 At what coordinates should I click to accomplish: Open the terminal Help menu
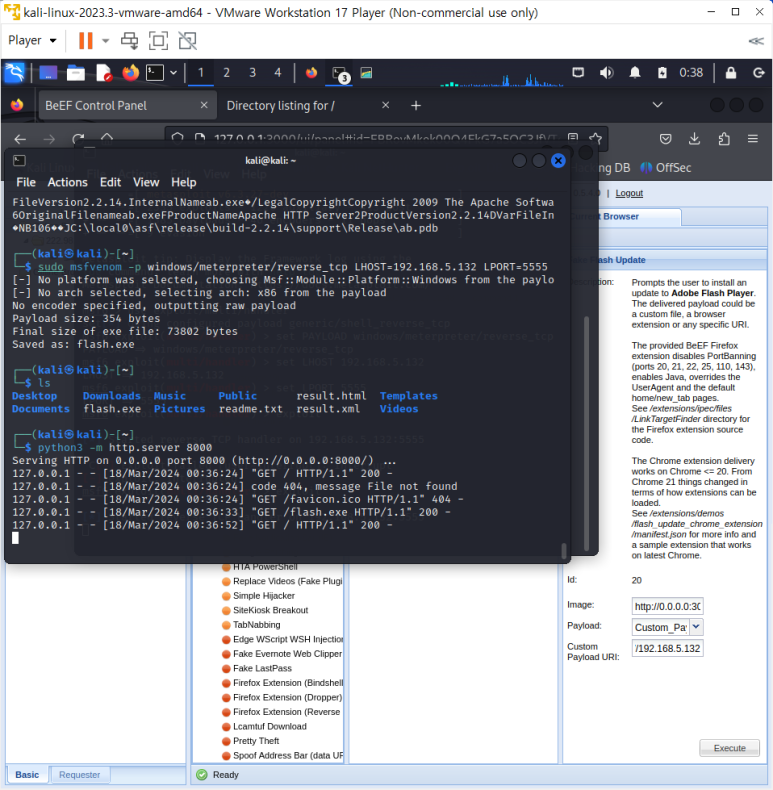coord(183,182)
